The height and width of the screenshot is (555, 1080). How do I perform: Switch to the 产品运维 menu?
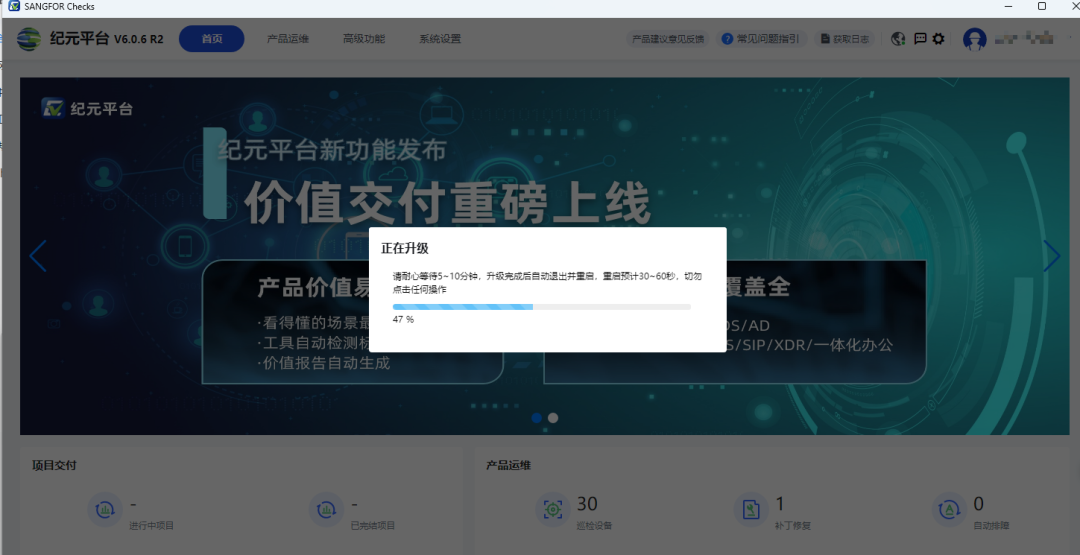[288, 39]
